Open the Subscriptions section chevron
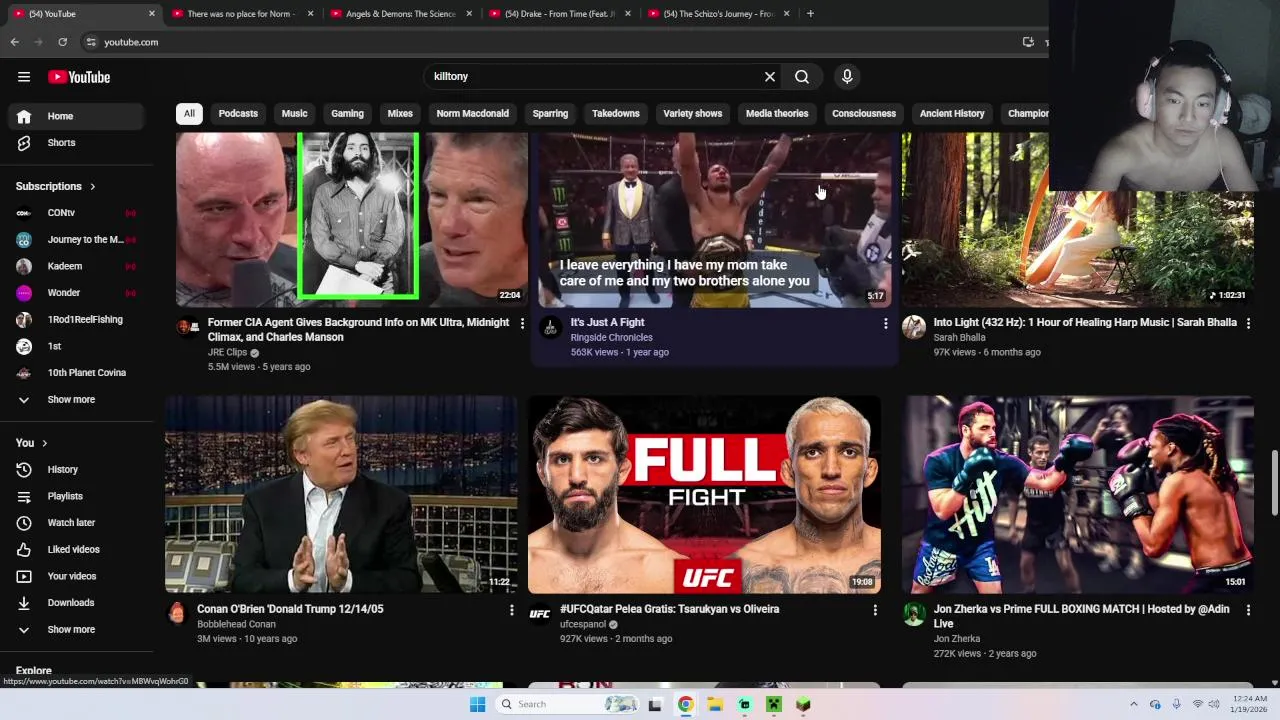The width and height of the screenshot is (1280, 720). point(93,187)
